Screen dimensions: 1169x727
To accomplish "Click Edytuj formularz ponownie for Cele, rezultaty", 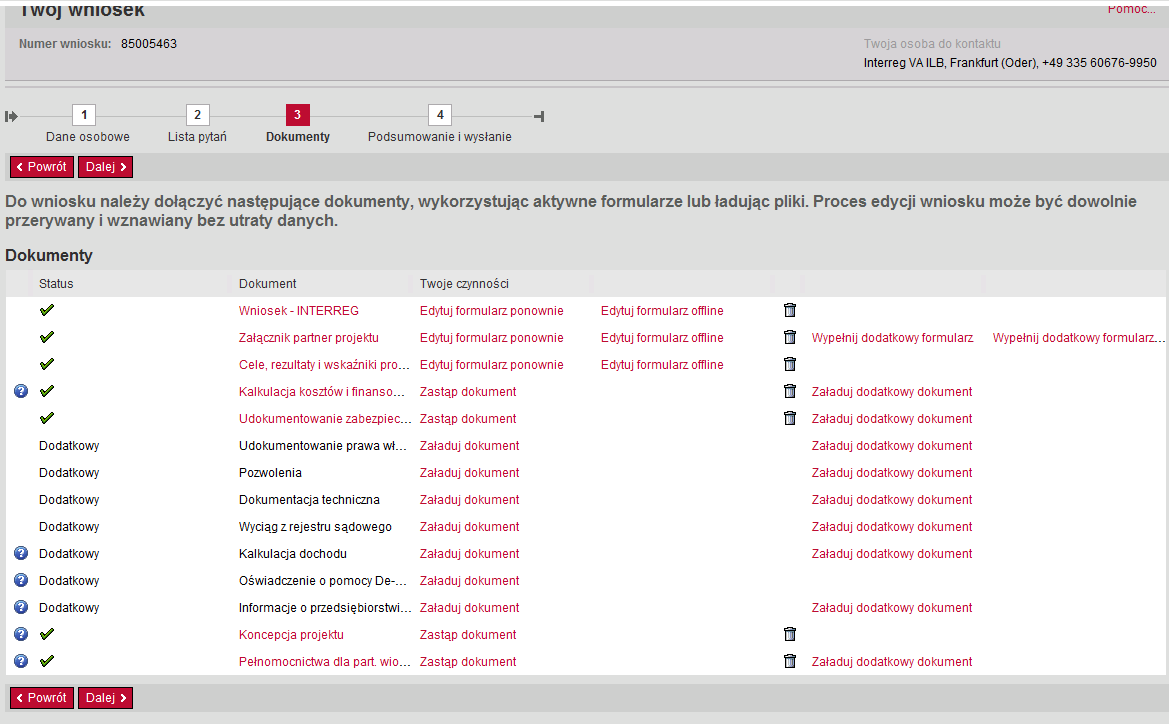I will click(x=491, y=365).
